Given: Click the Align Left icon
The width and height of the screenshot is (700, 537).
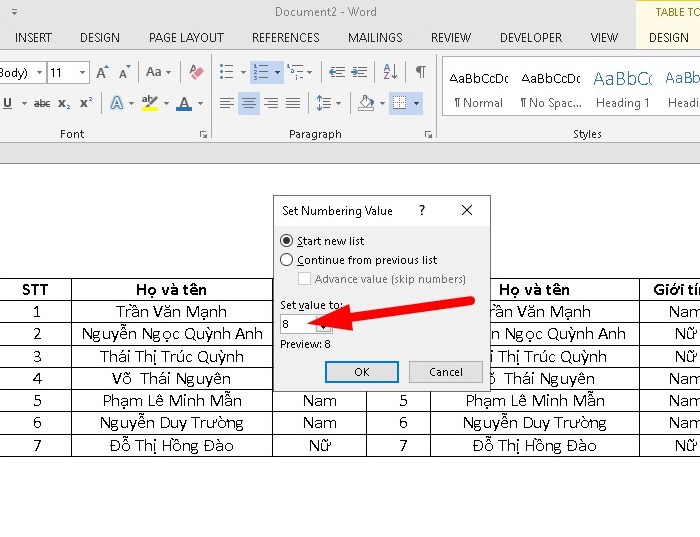Looking at the screenshot, I should point(227,104).
